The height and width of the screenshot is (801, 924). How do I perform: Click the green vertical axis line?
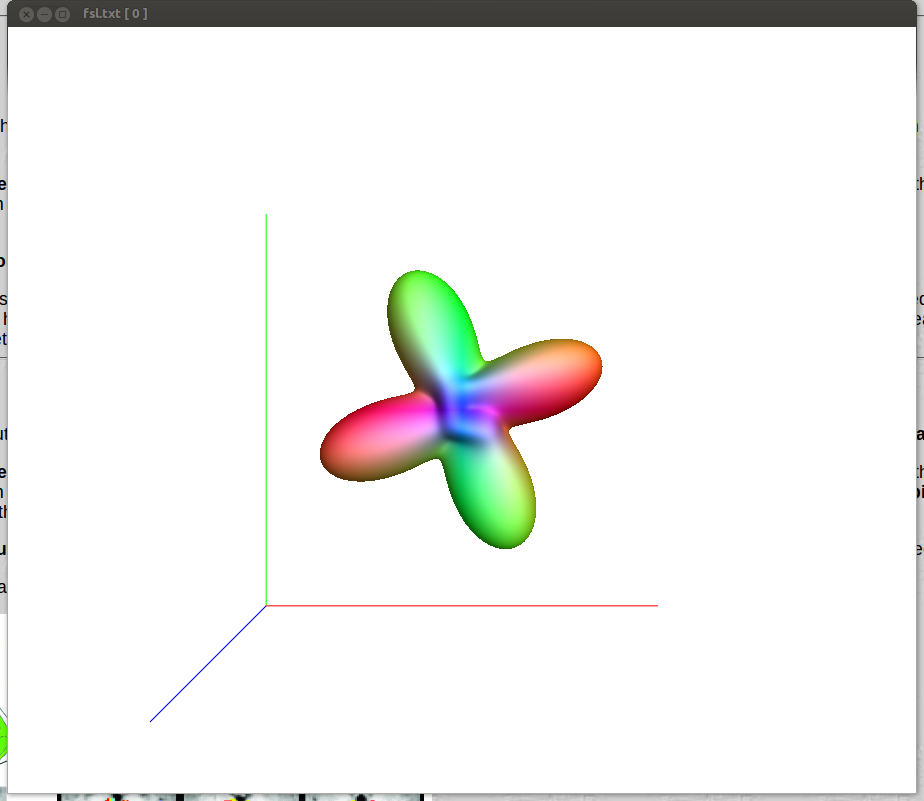(266, 400)
